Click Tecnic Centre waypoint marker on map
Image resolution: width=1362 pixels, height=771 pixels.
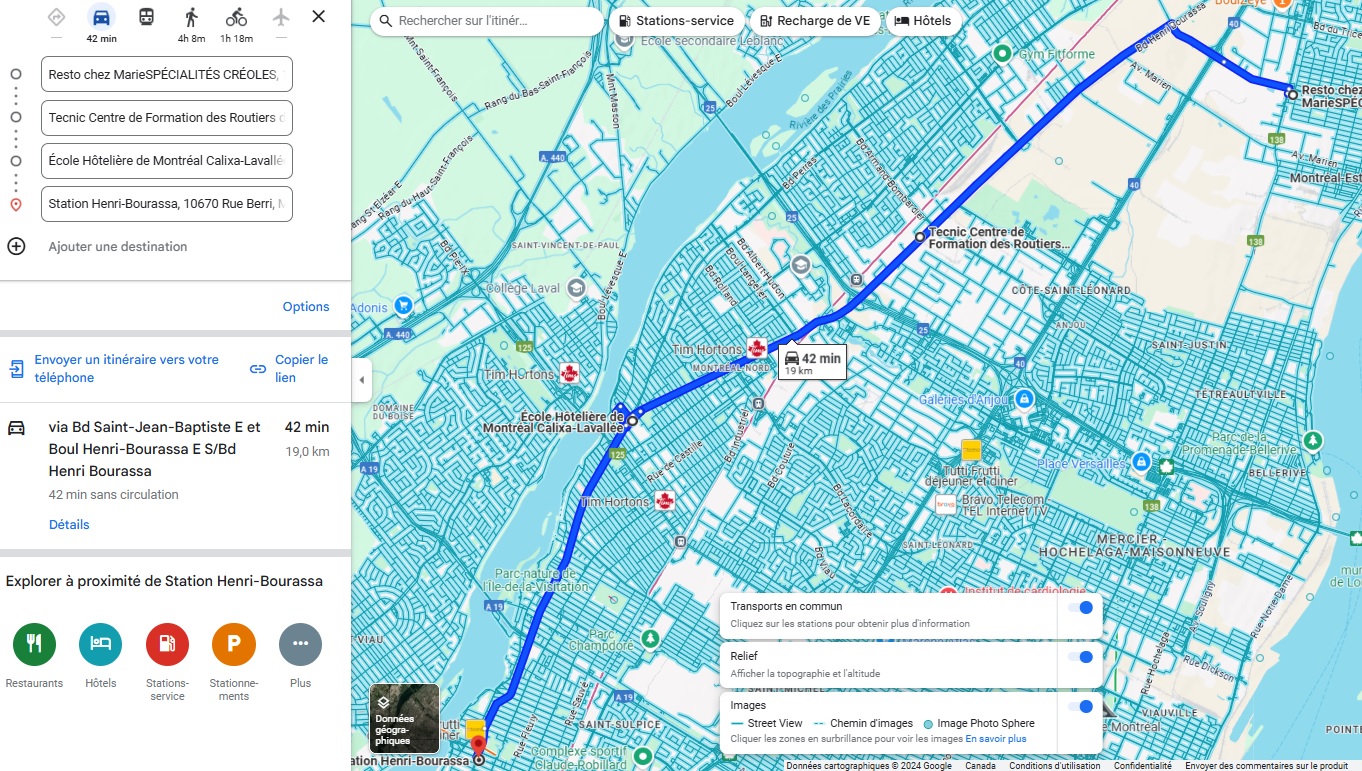pyautogui.click(x=920, y=237)
